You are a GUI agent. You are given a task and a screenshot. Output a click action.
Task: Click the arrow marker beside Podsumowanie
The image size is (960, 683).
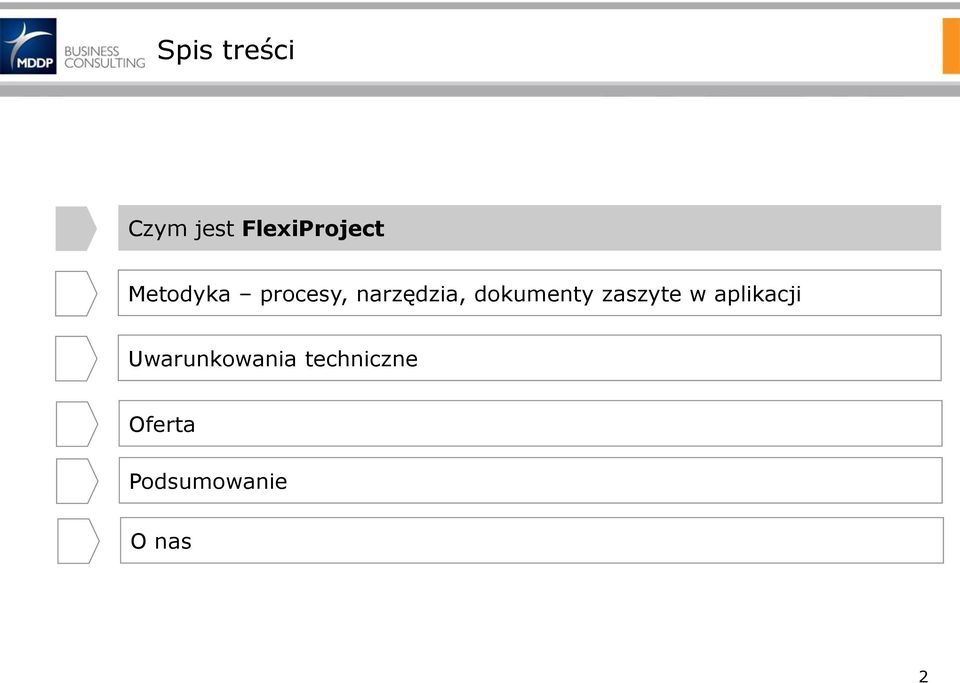[77, 481]
